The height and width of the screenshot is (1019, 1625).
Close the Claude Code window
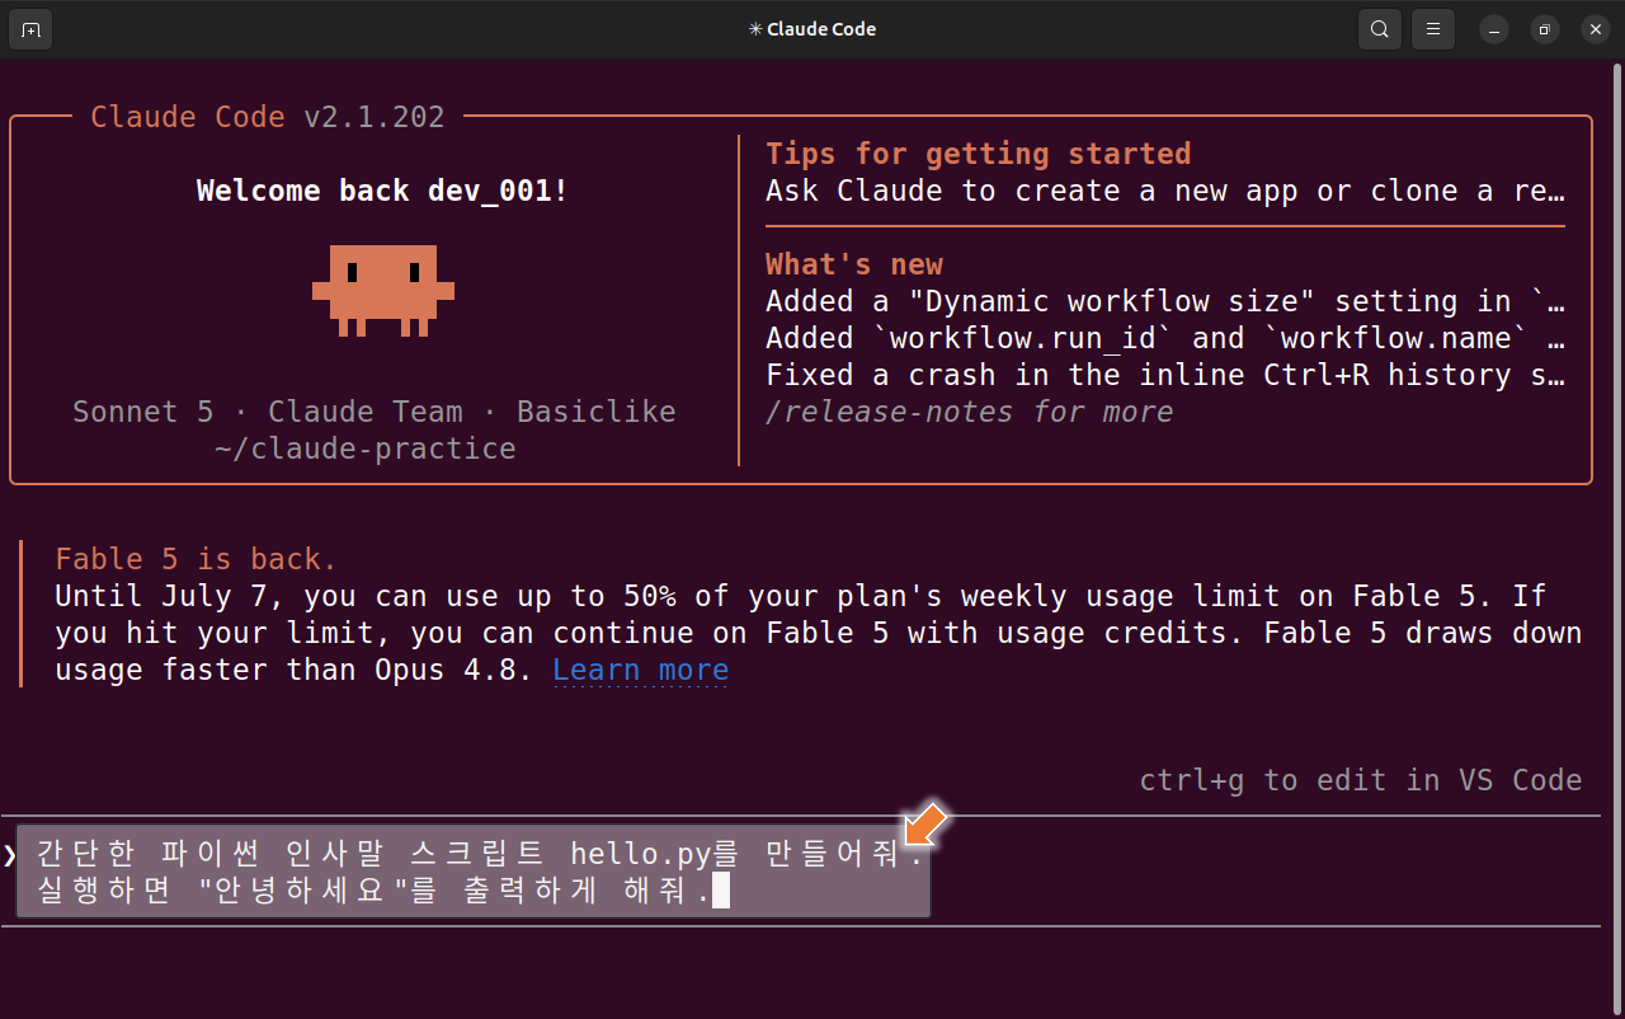pyautogui.click(x=1596, y=30)
